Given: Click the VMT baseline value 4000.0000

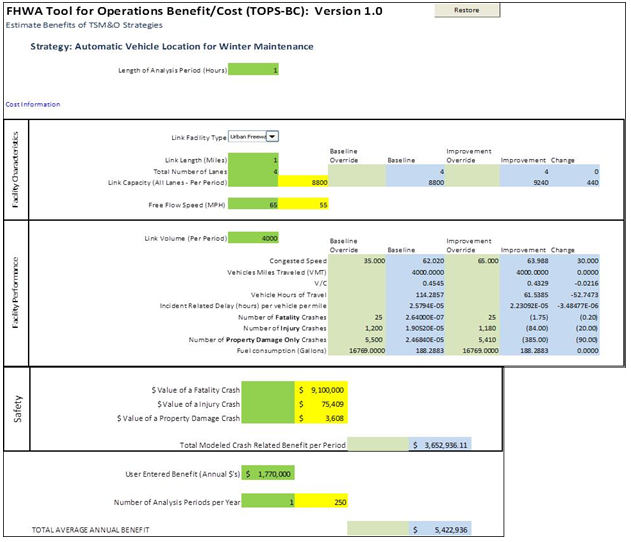Looking at the screenshot, I should click(415, 272).
